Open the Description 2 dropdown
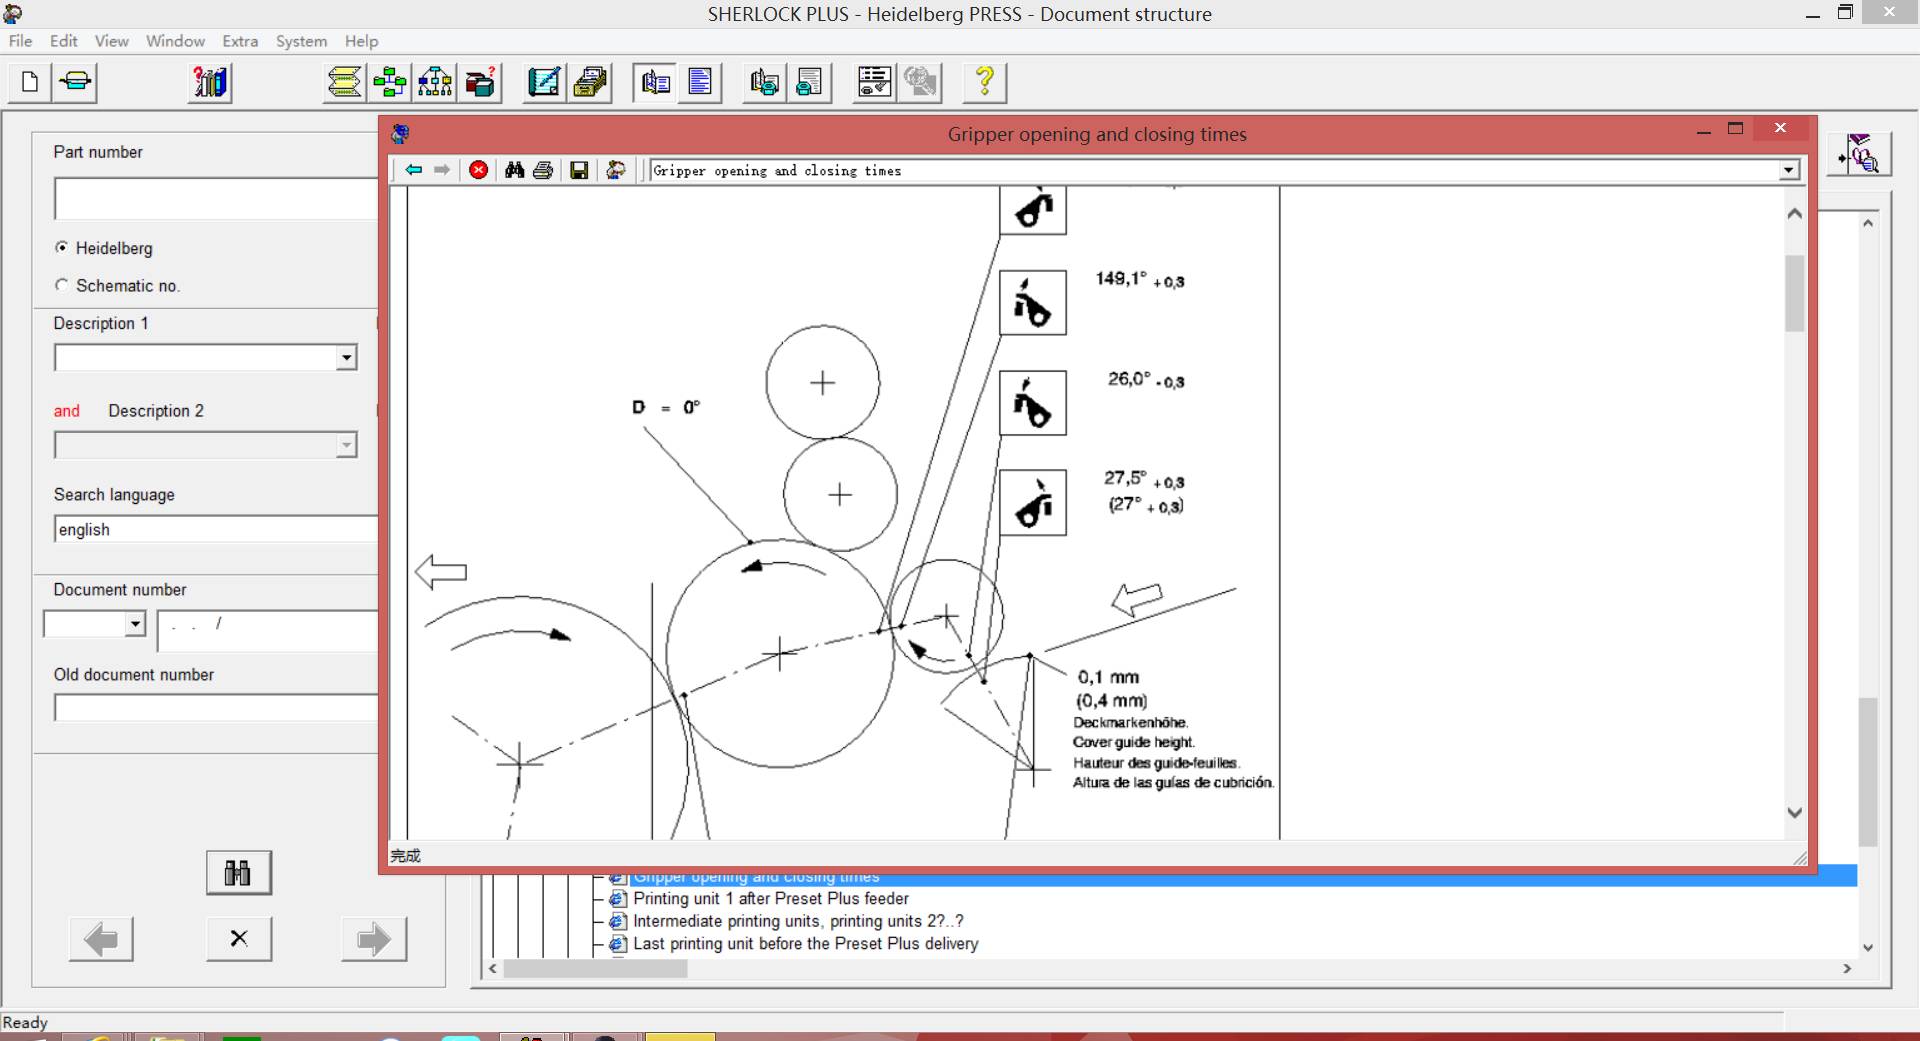Screen dimensions: 1920x1041 pyautogui.click(x=346, y=445)
